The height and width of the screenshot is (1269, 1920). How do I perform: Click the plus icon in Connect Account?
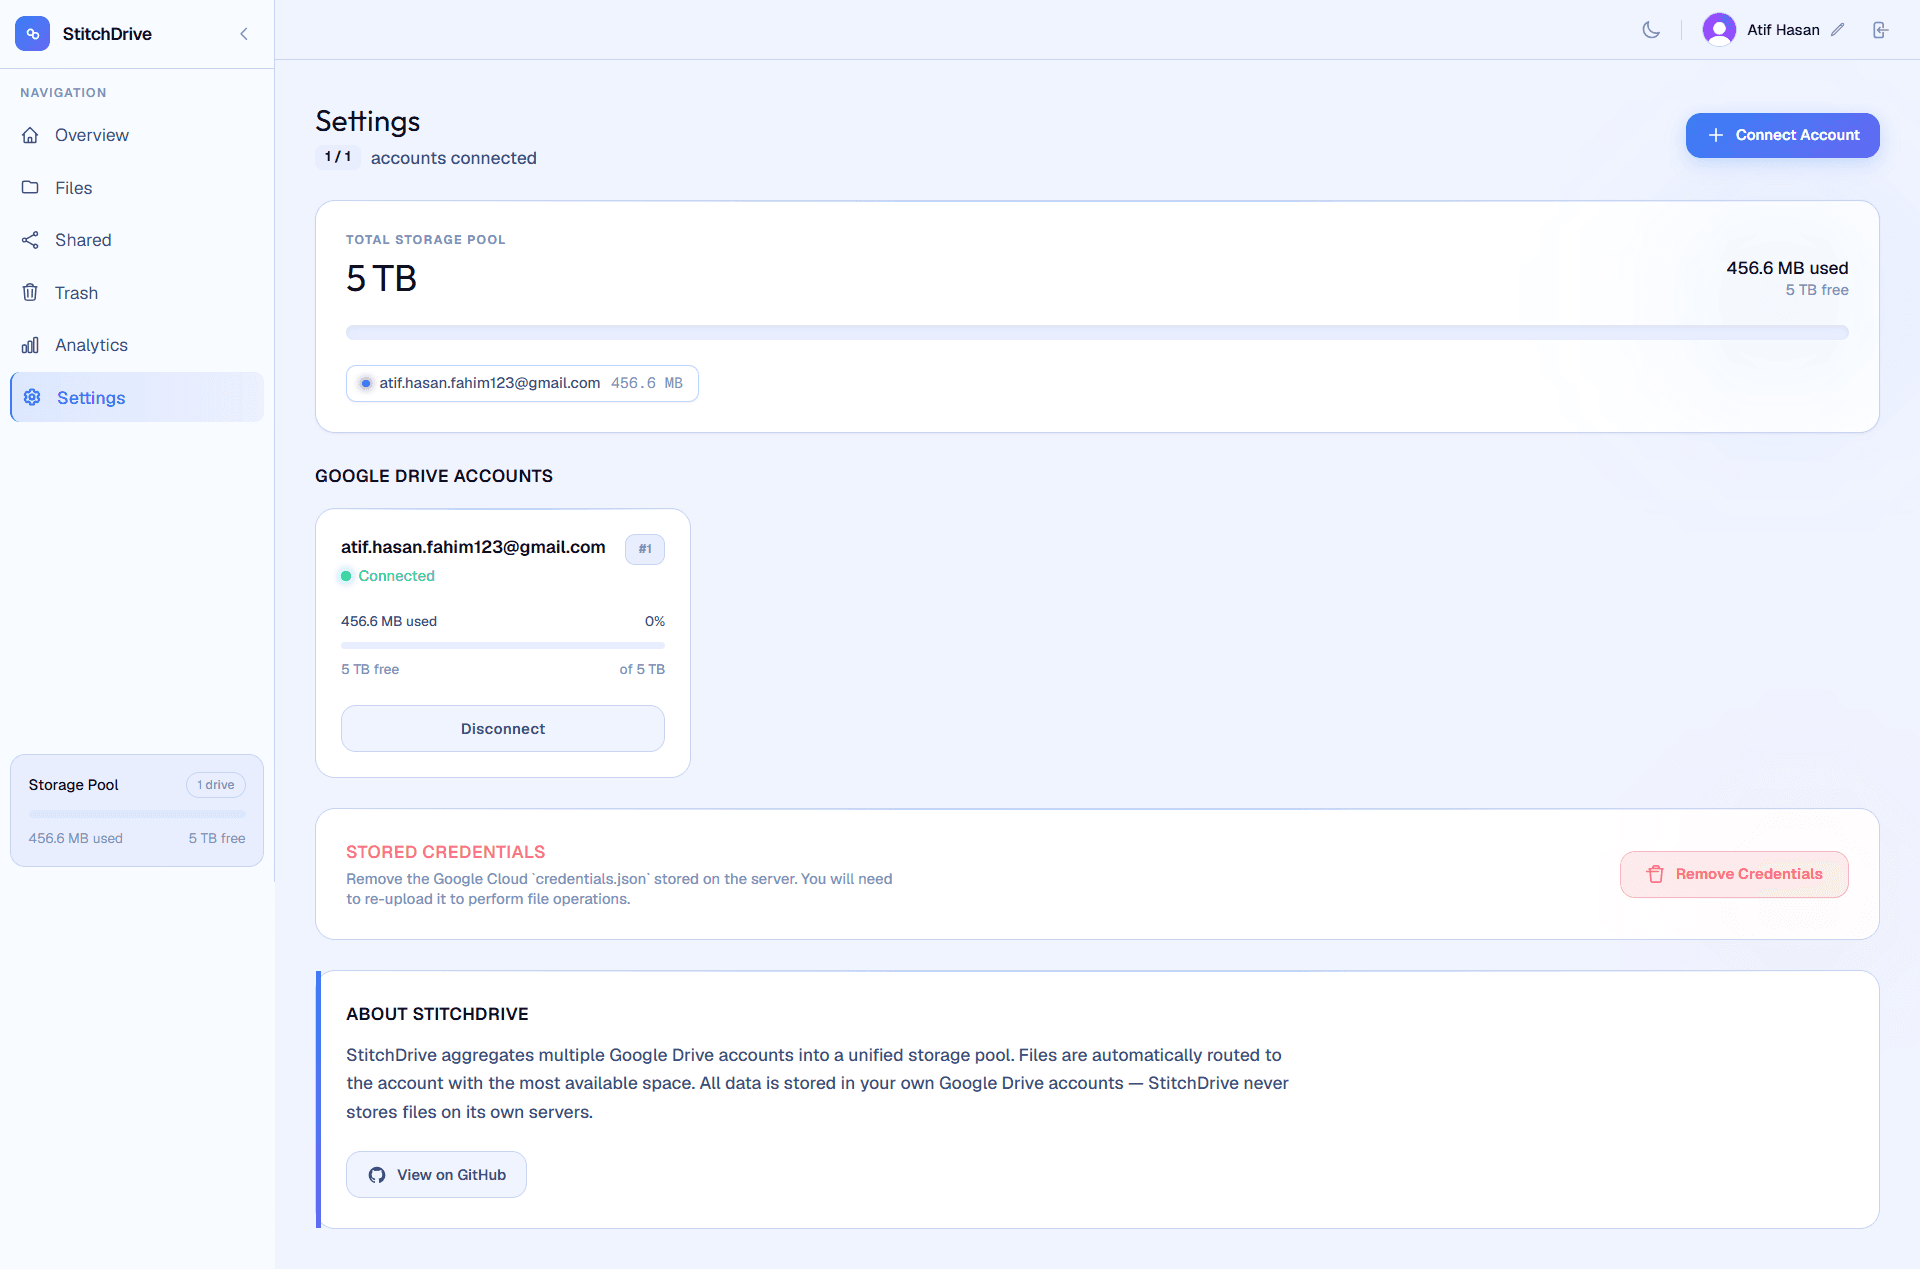(x=1716, y=135)
